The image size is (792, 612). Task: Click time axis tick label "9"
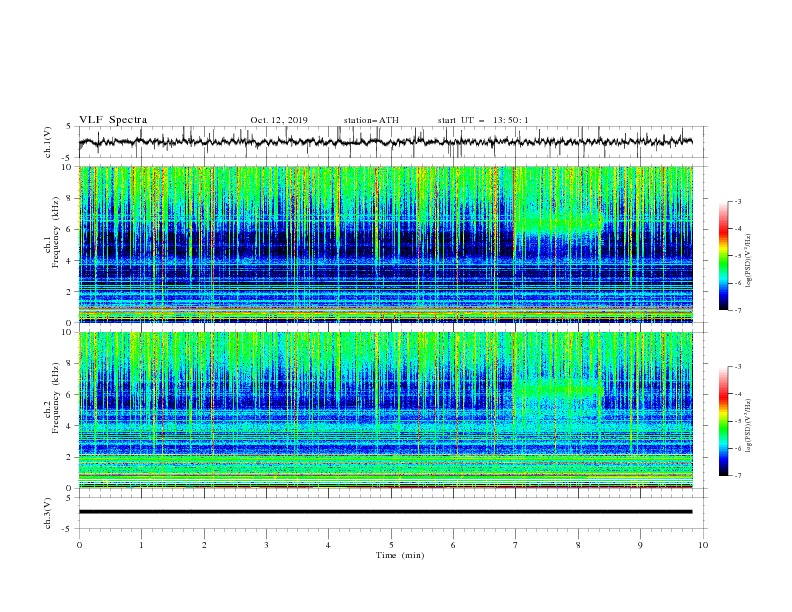640,545
